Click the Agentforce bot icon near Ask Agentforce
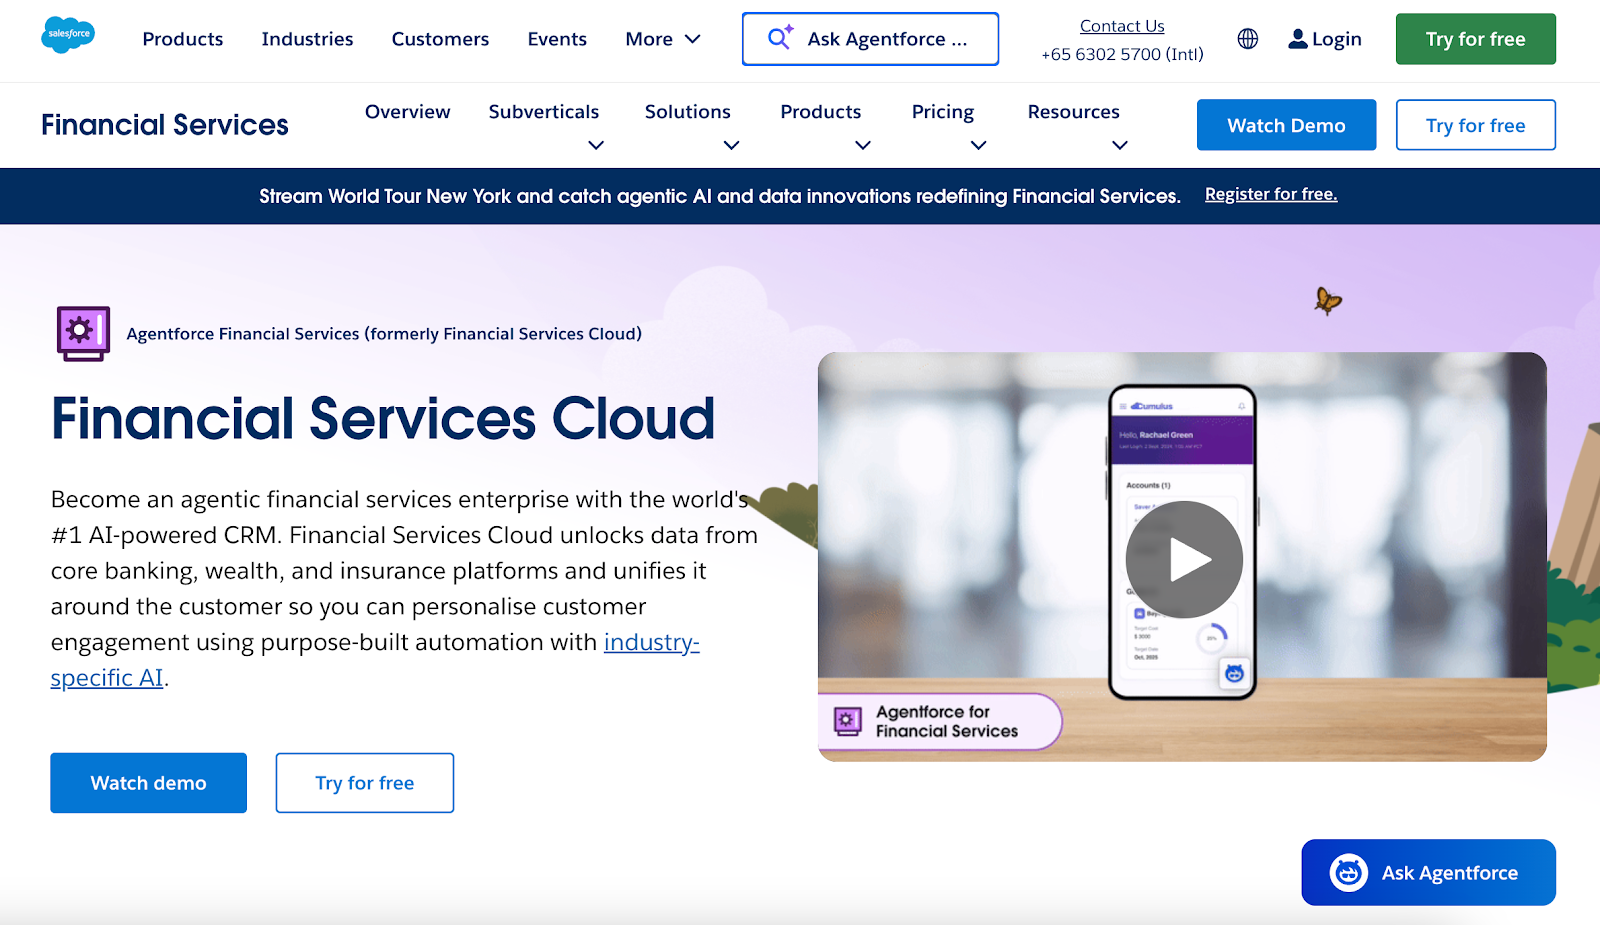Screen dimensions: 1600x925 [x=1347, y=872]
